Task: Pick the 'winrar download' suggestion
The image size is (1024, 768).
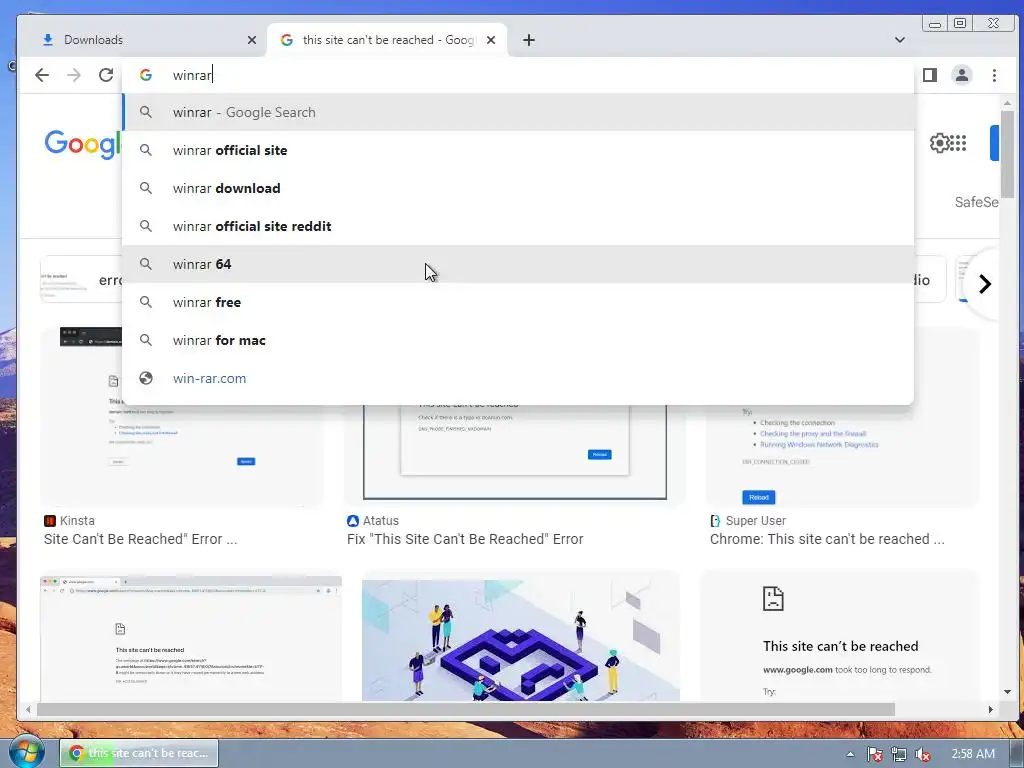Action: [x=518, y=188]
